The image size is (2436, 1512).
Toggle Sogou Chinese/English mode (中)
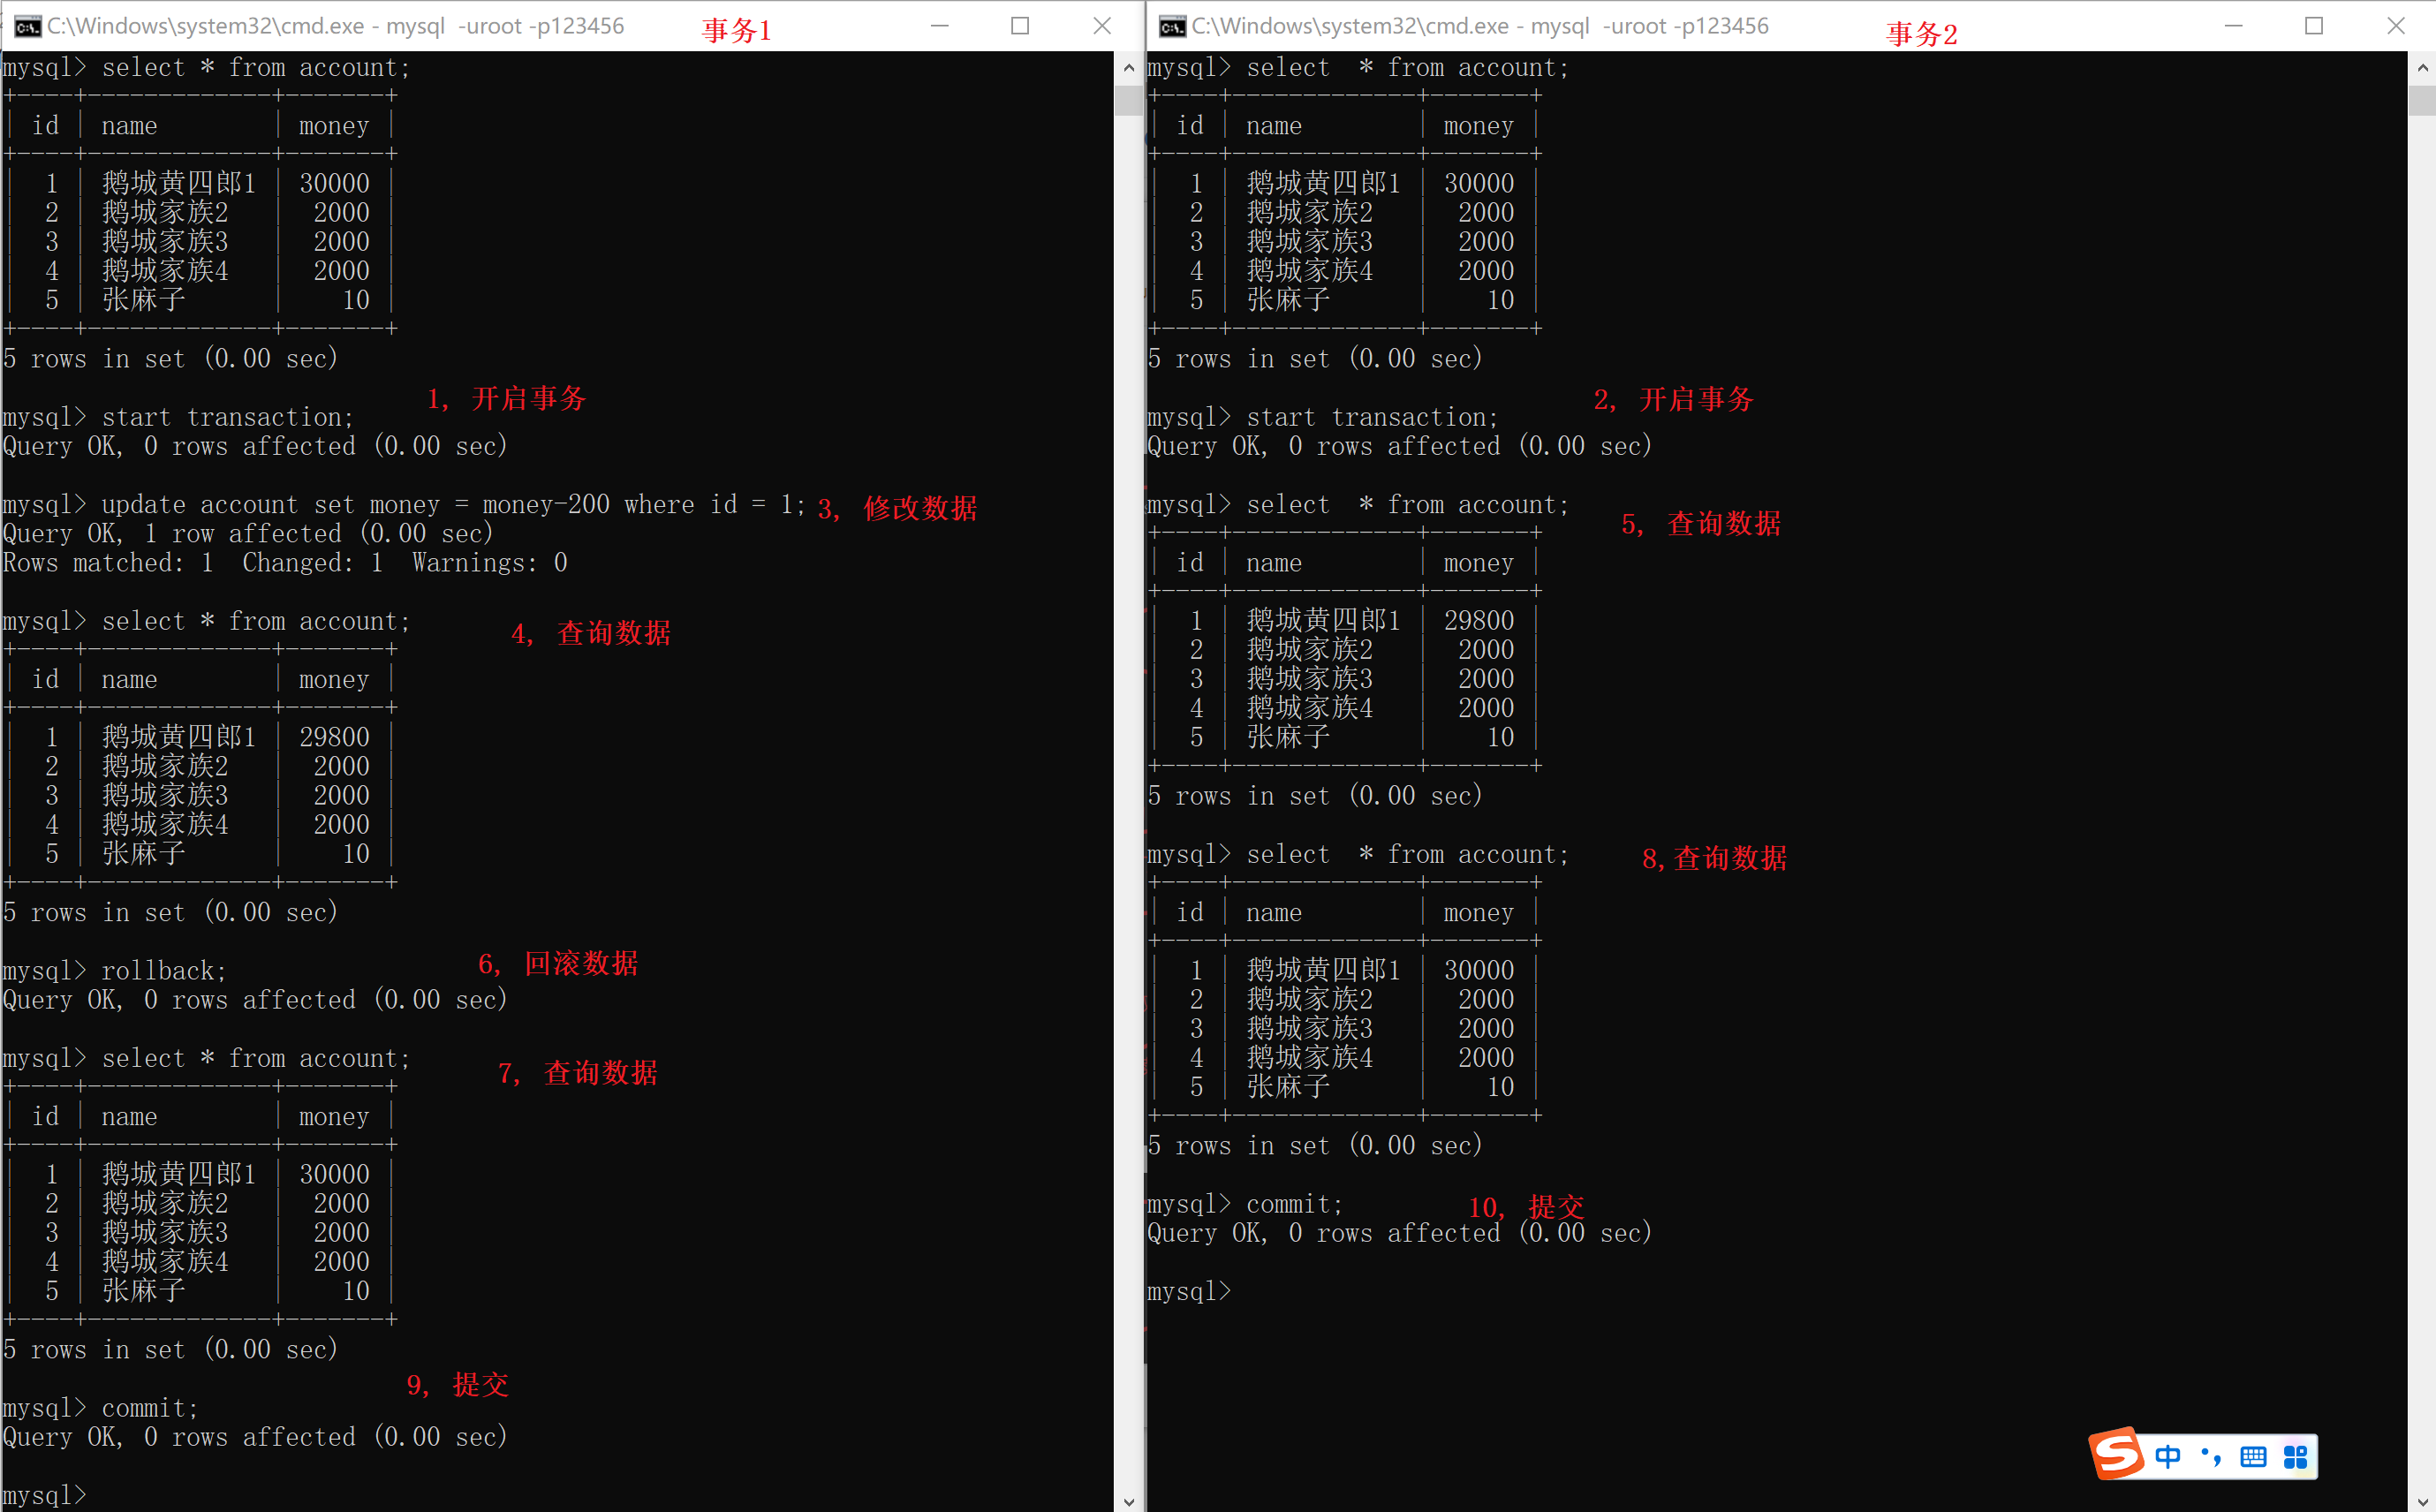[x=2167, y=1456]
